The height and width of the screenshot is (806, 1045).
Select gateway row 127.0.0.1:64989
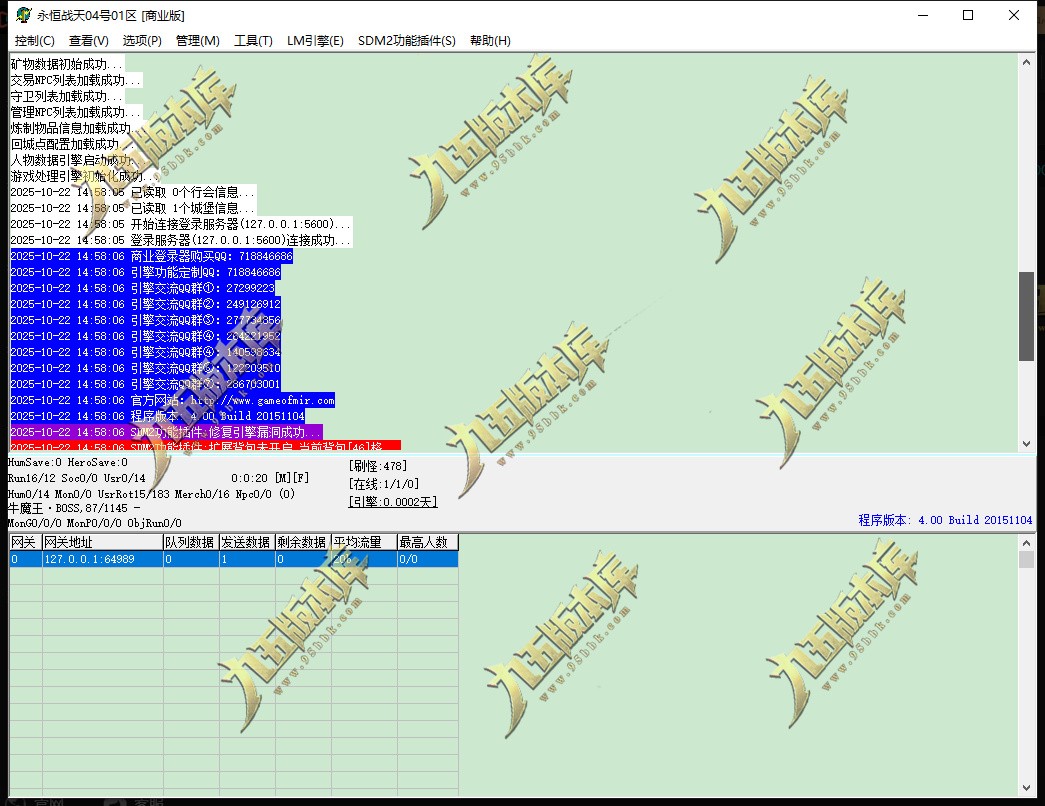point(234,559)
